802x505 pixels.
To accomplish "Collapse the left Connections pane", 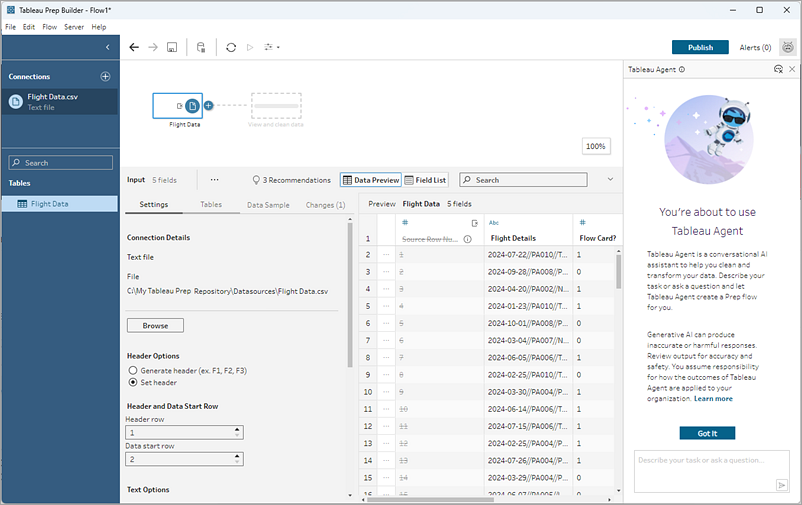I will [107, 47].
